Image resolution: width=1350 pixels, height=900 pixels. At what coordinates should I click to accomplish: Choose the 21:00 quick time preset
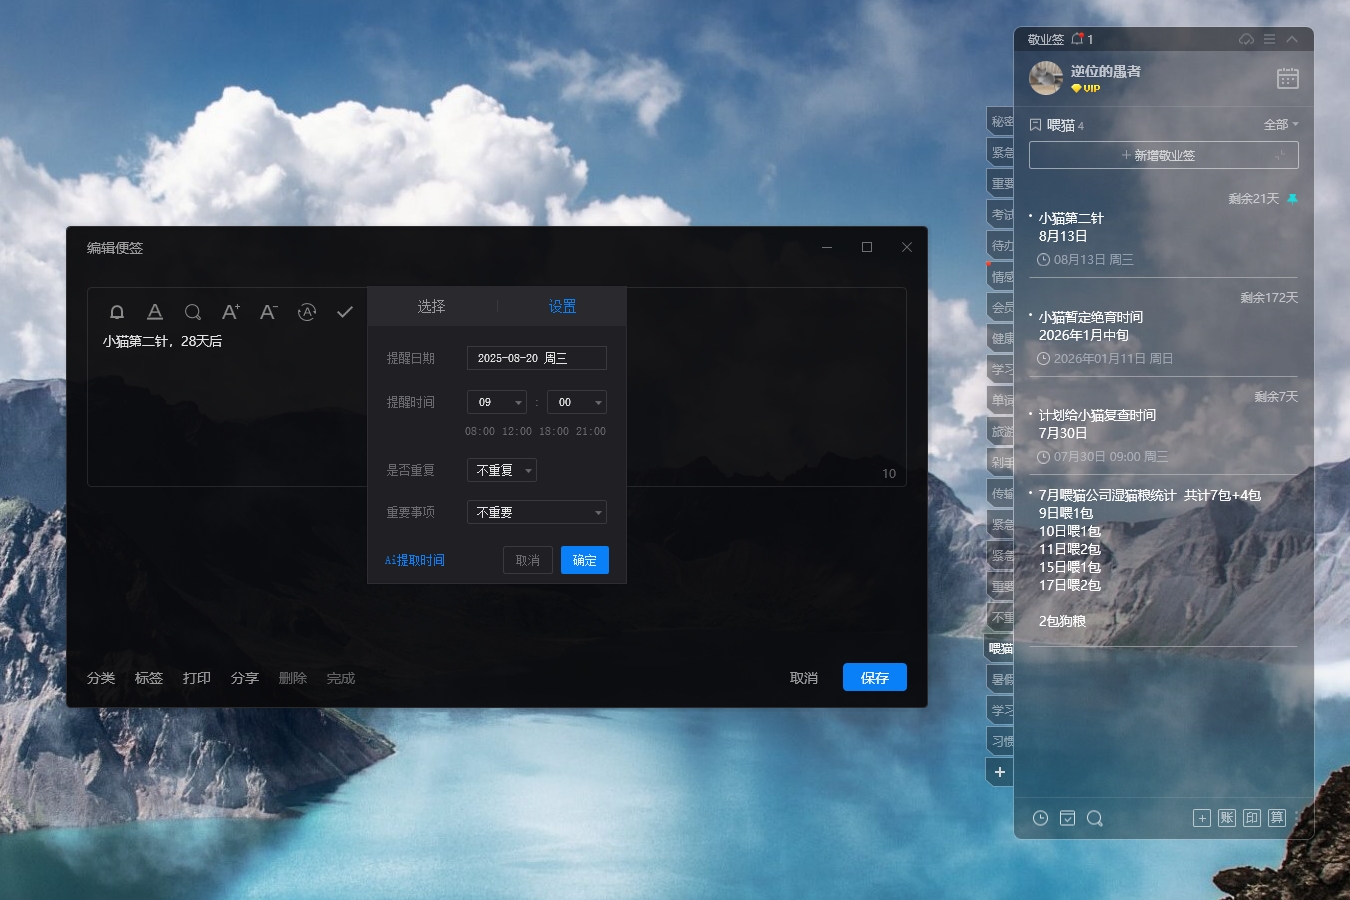pos(591,431)
